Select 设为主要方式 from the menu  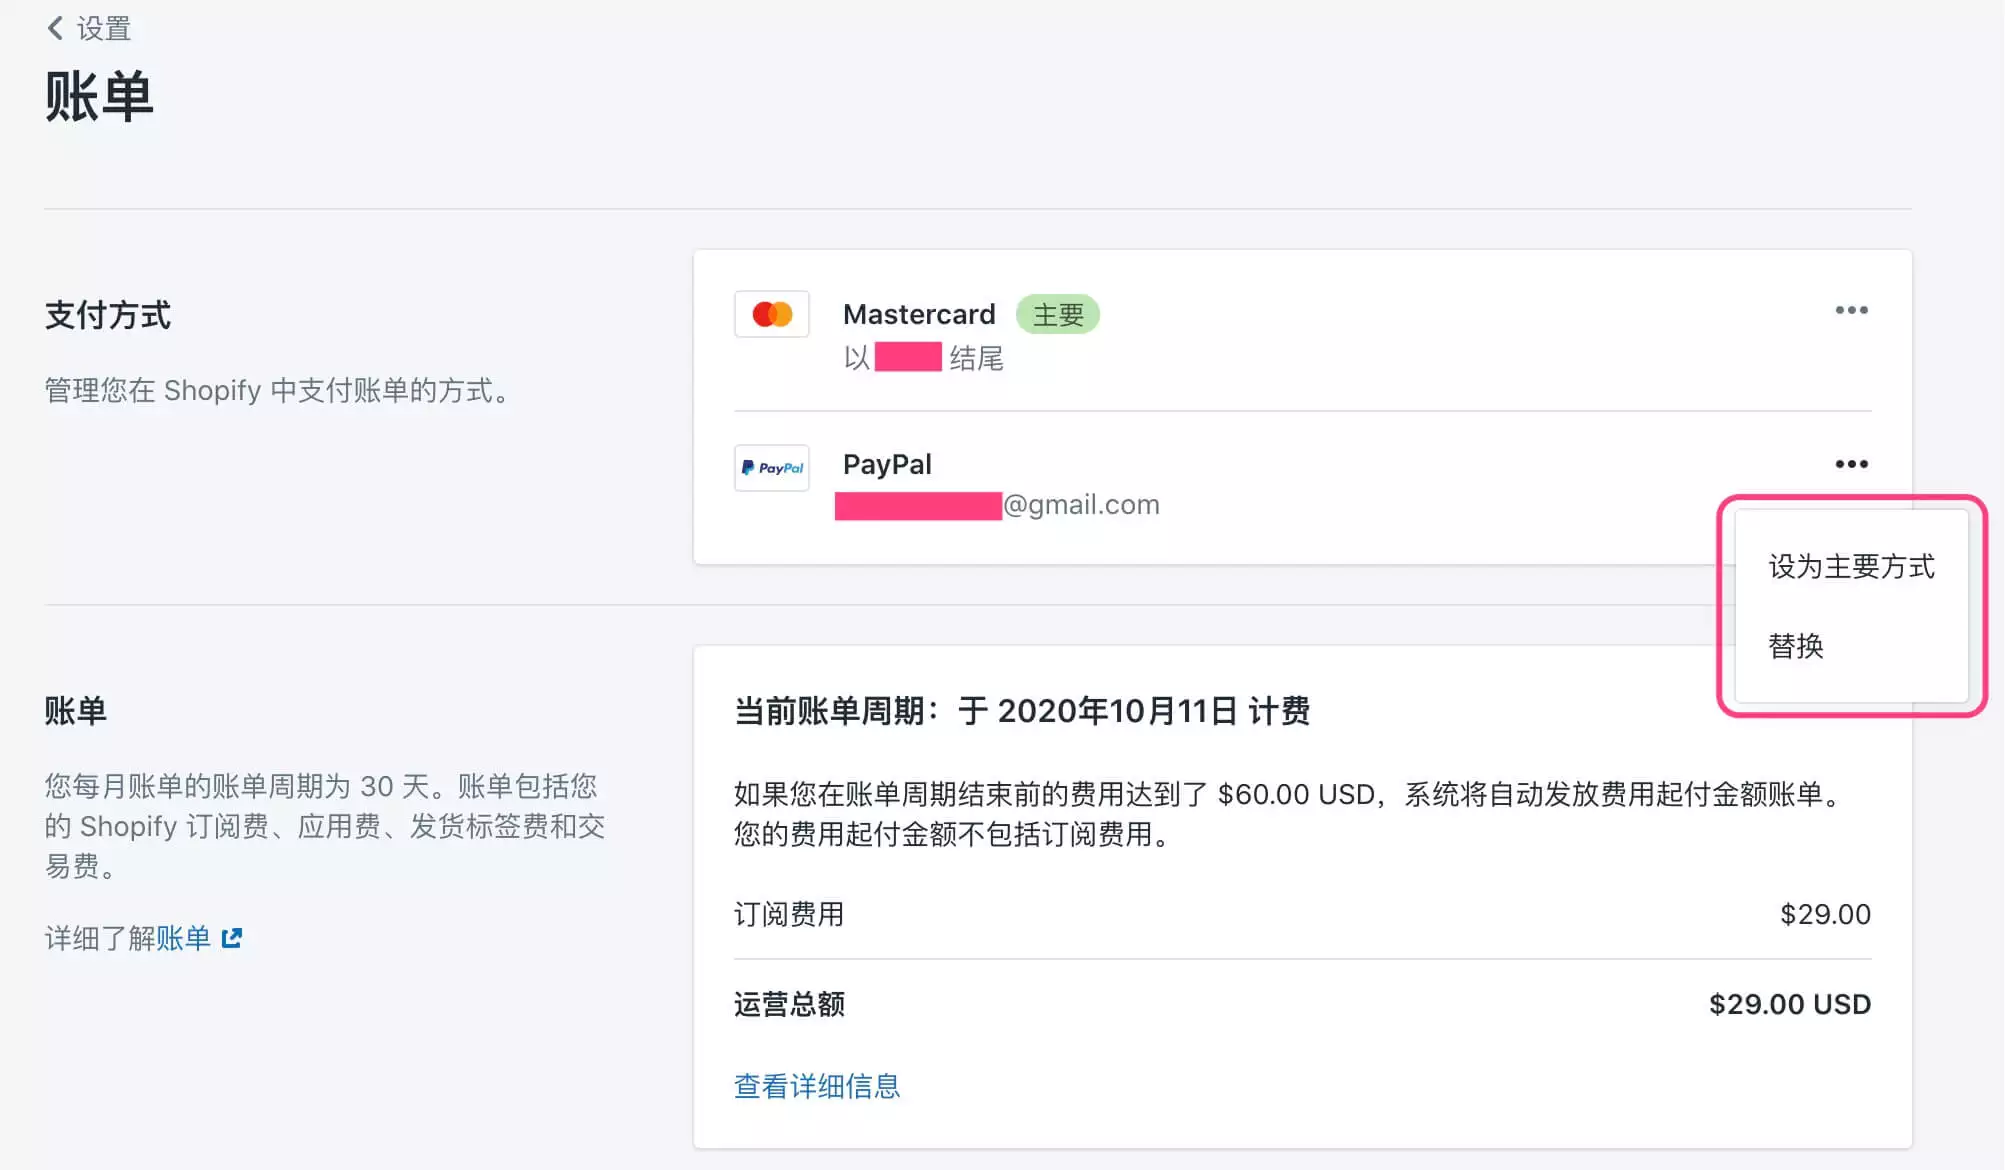pyautogui.click(x=1851, y=567)
